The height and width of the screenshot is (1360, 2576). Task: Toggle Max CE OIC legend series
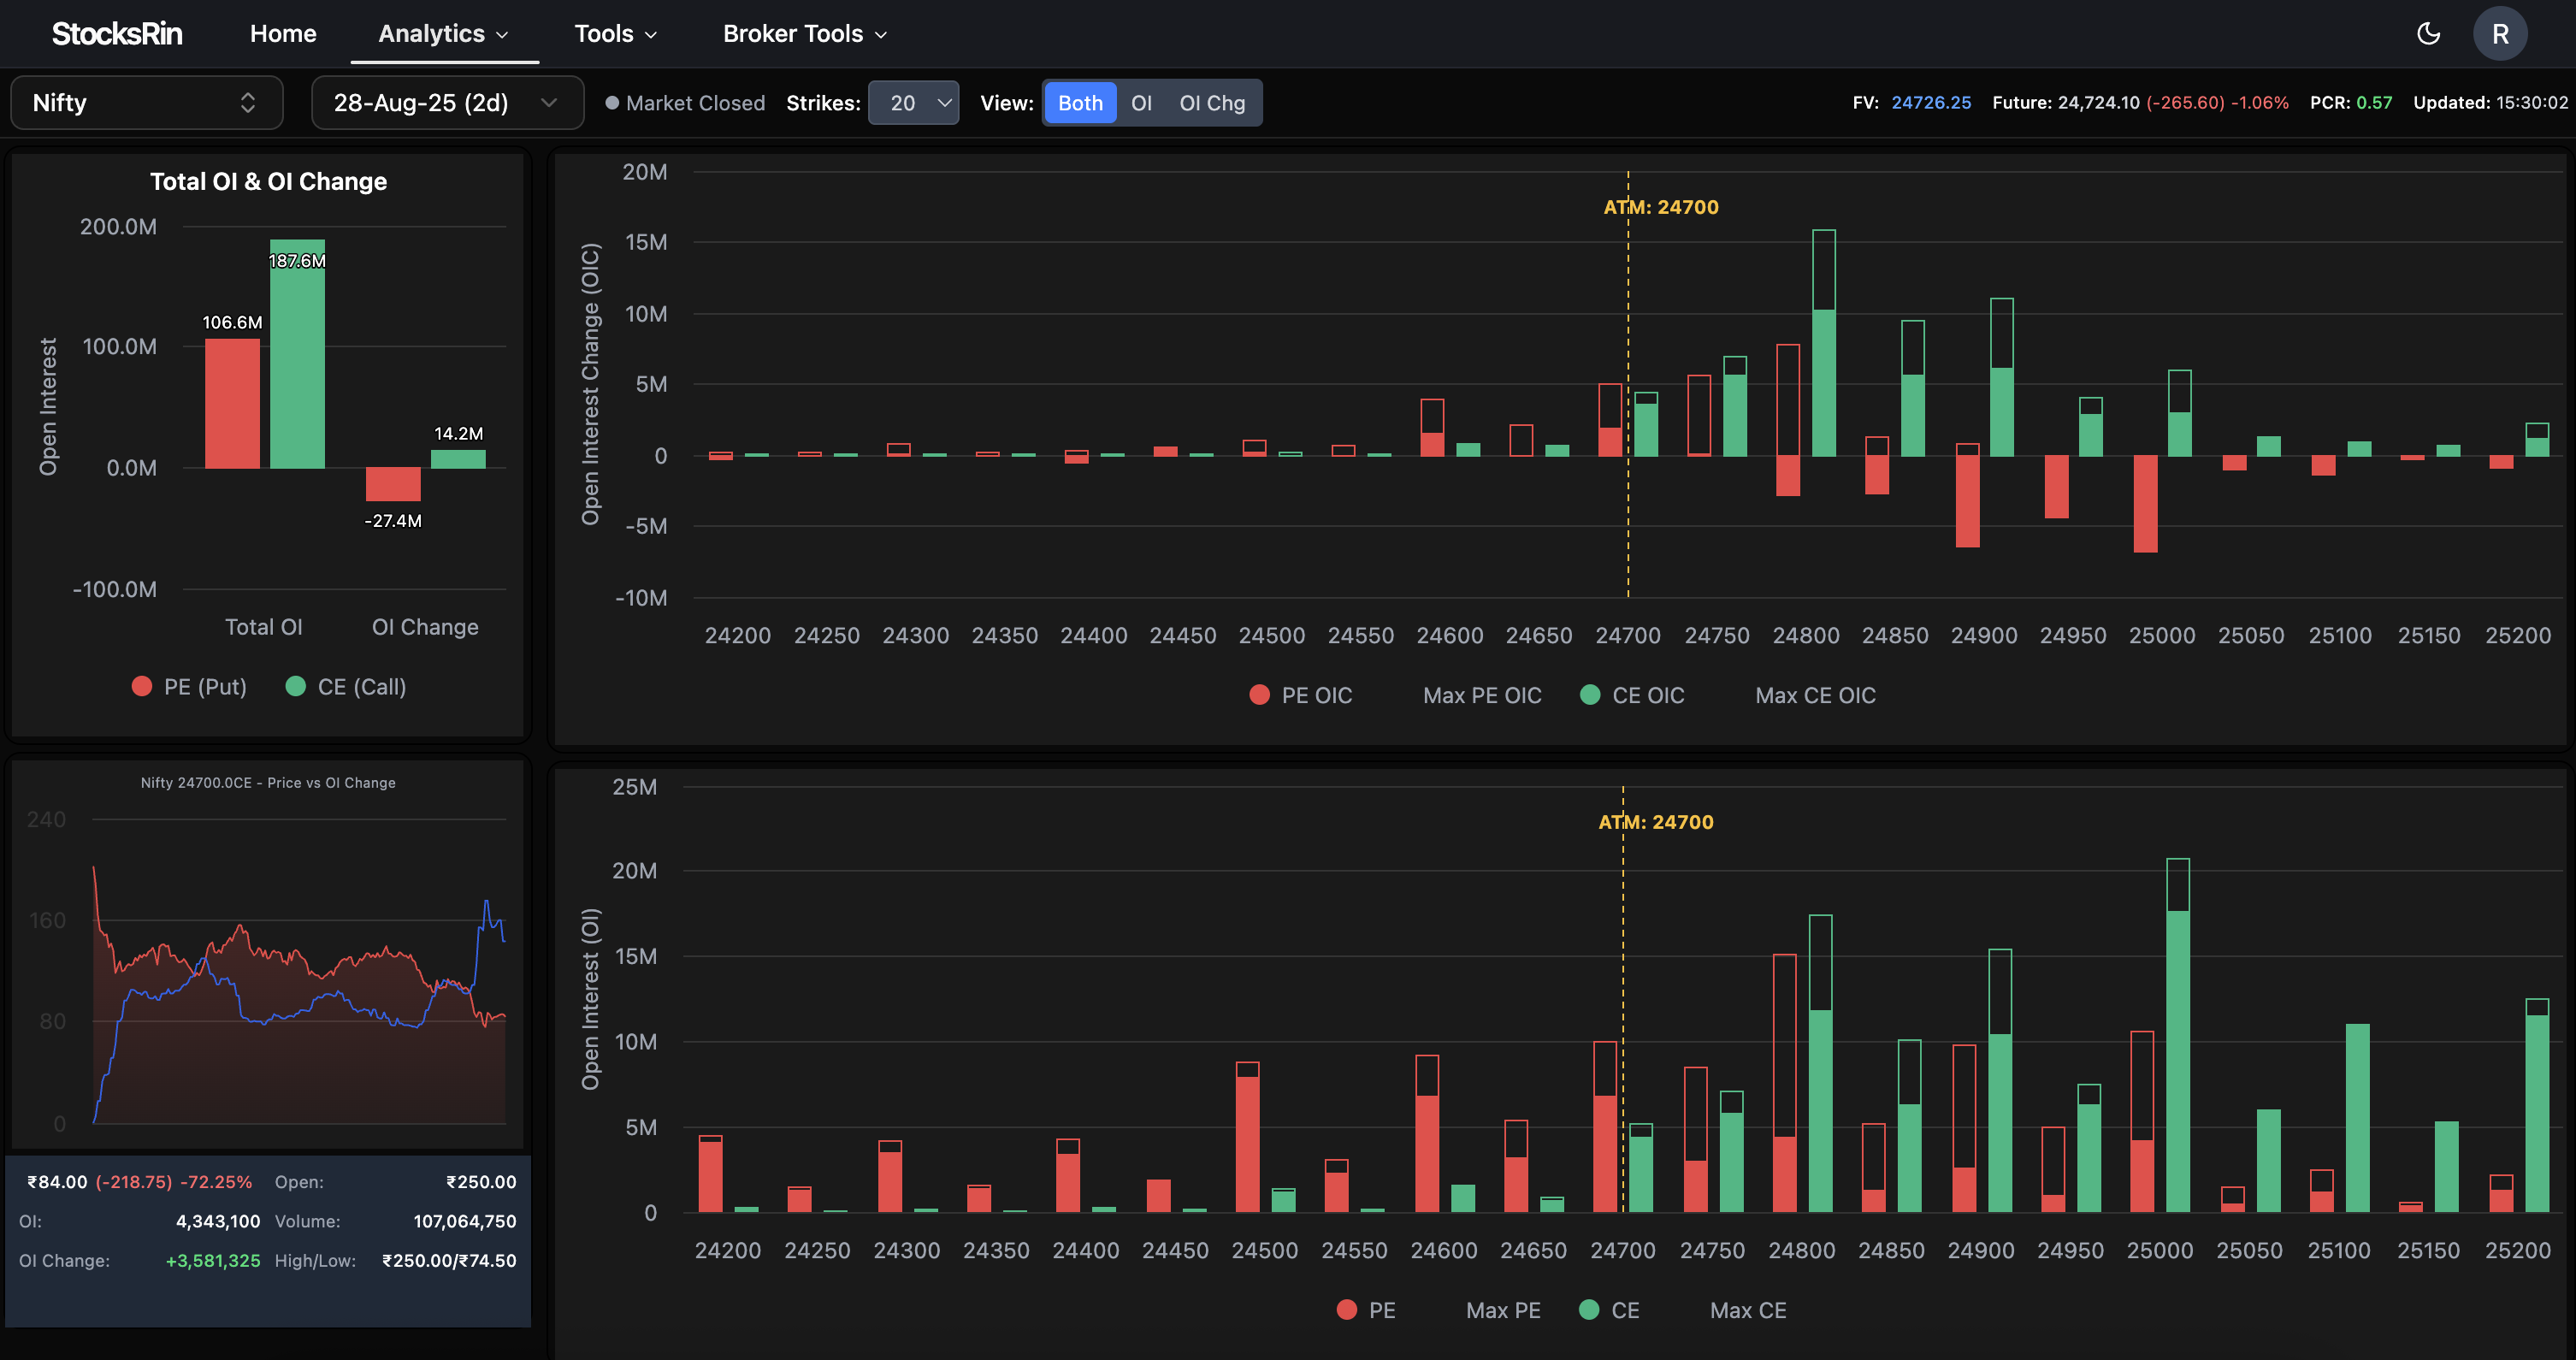pos(1815,695)
